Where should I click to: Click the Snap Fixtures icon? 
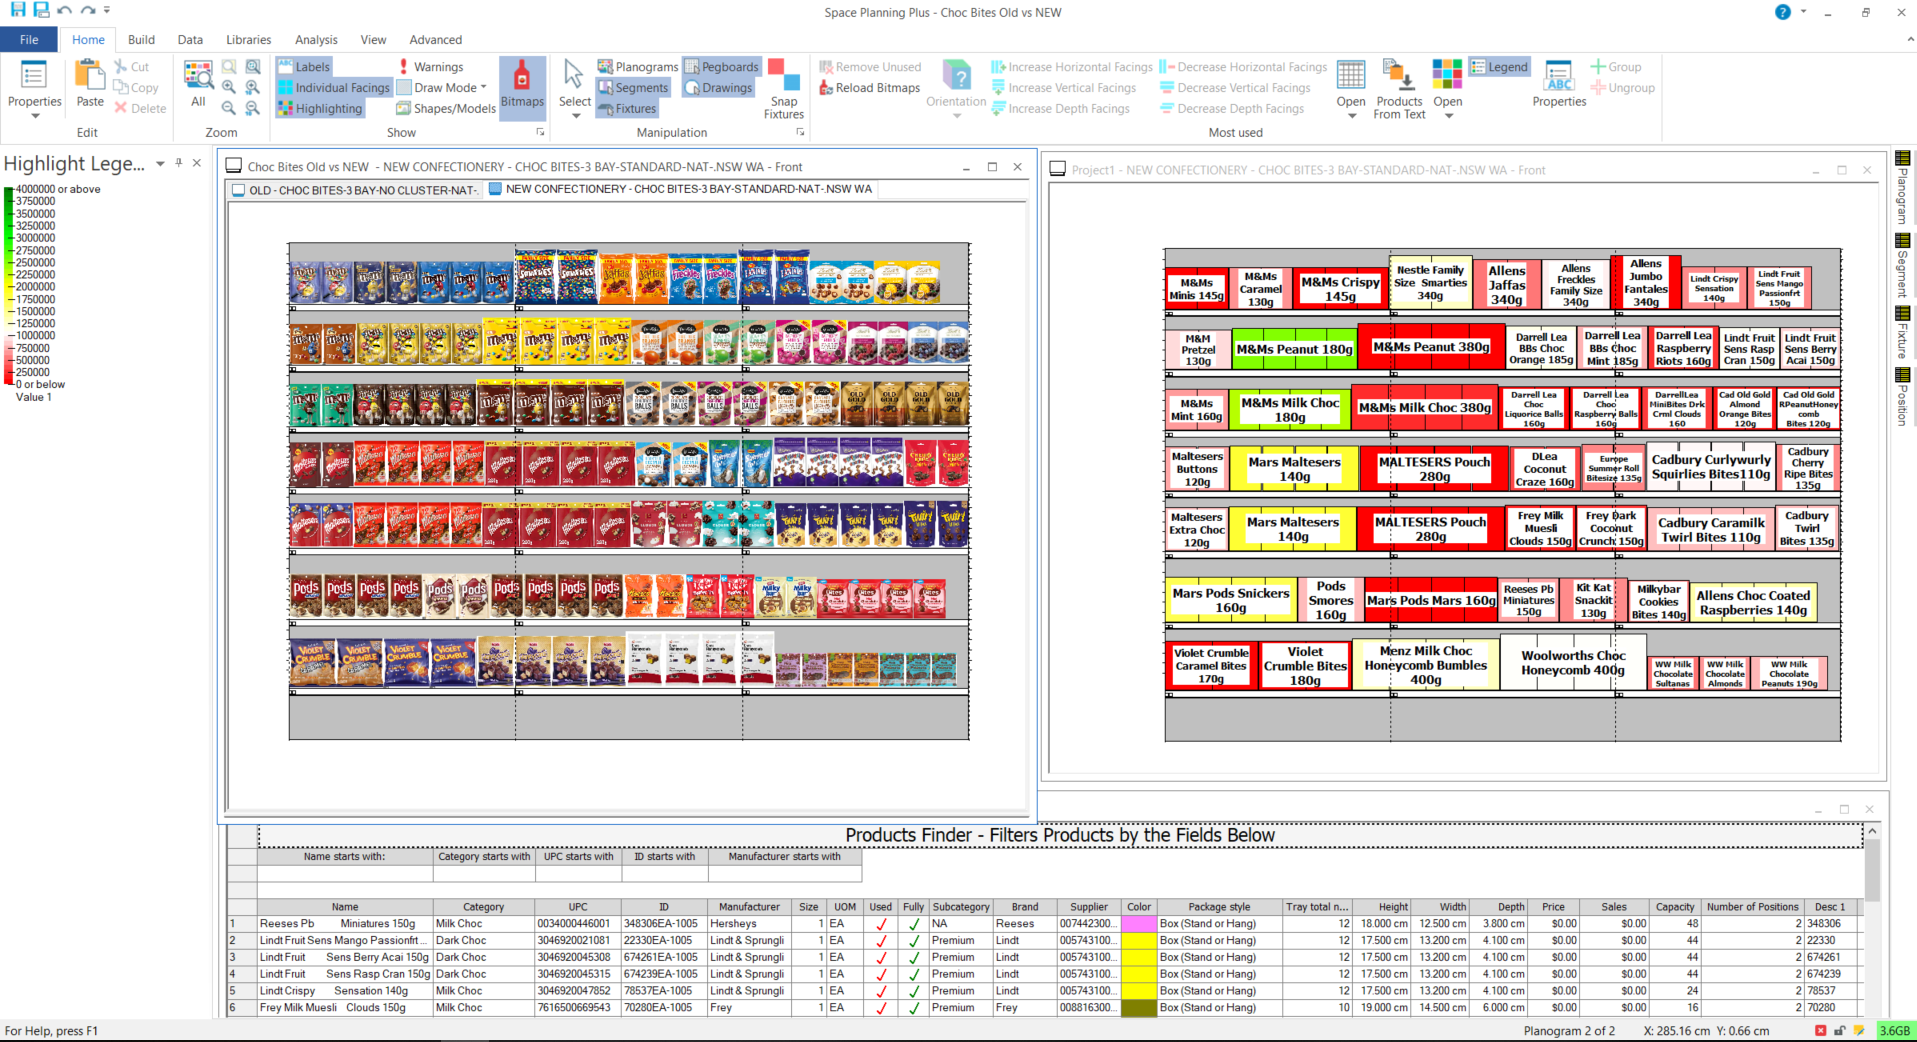784,75
